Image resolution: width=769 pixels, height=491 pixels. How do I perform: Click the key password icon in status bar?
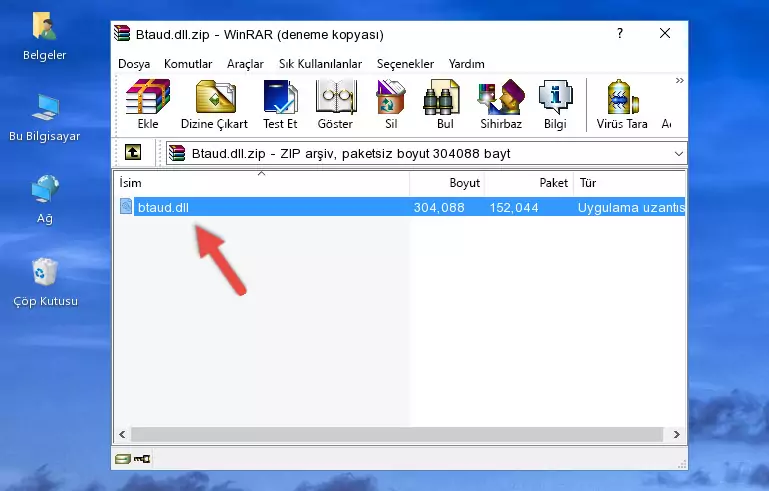[142, 459]
